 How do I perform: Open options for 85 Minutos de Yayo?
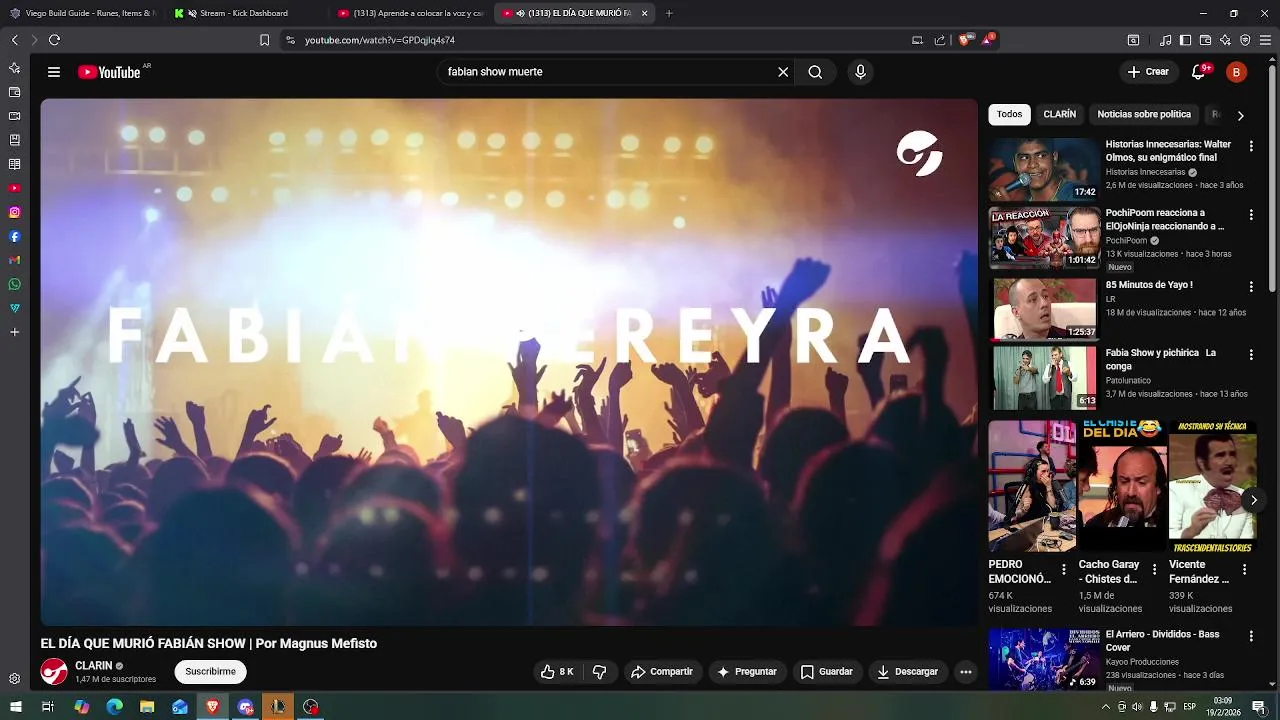point(1251,287)
